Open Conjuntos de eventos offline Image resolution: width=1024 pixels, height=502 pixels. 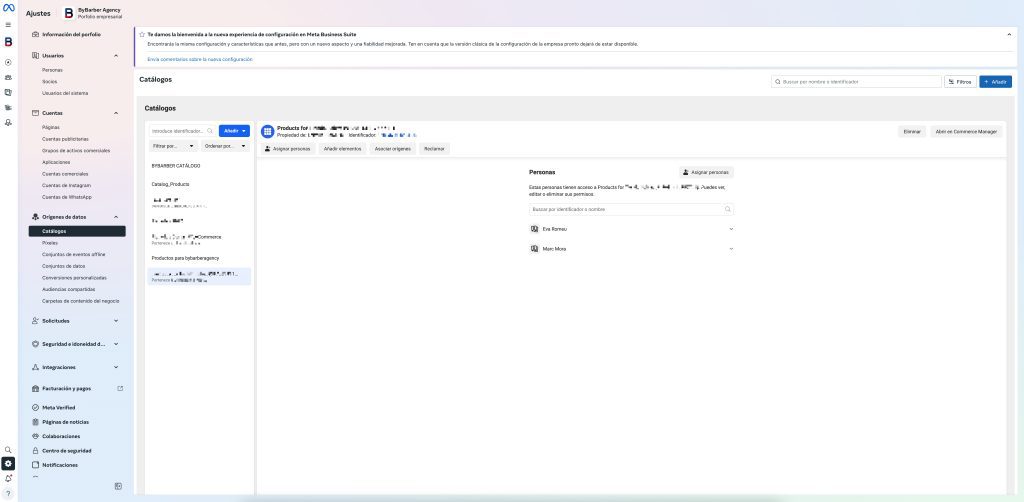pos(74,255)
